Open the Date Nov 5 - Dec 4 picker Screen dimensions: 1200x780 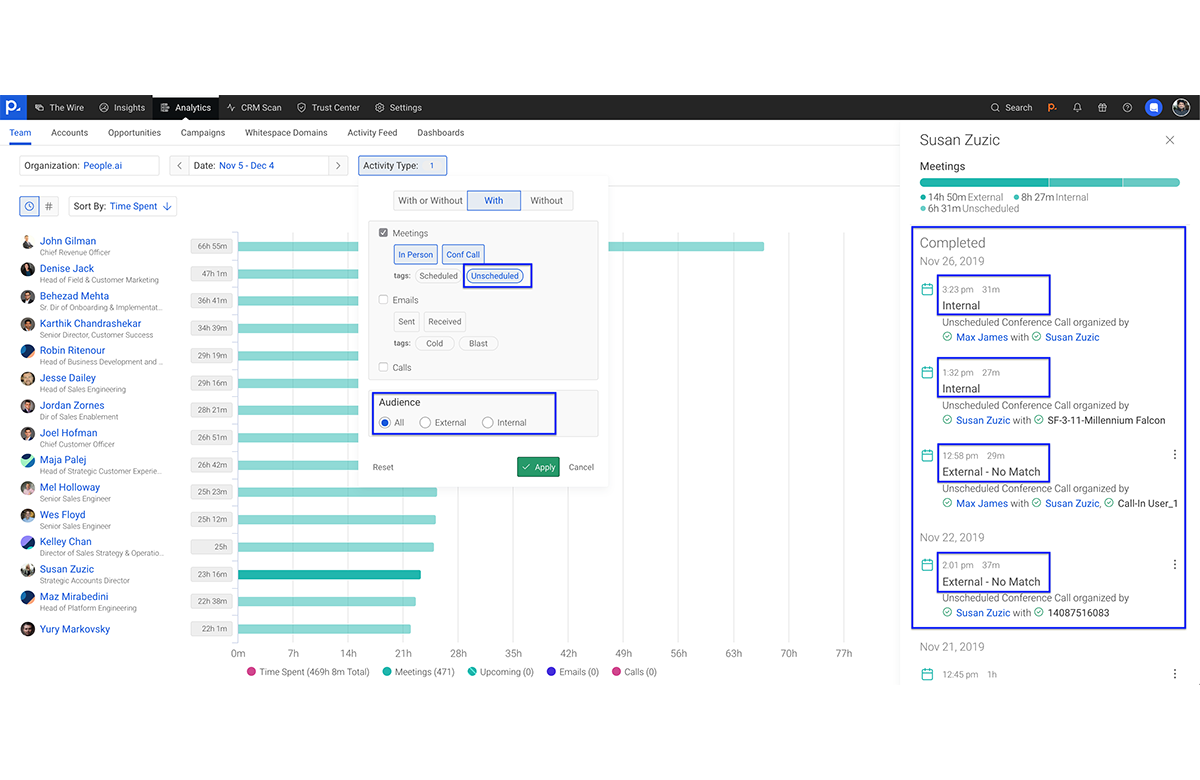coord(259,166)
